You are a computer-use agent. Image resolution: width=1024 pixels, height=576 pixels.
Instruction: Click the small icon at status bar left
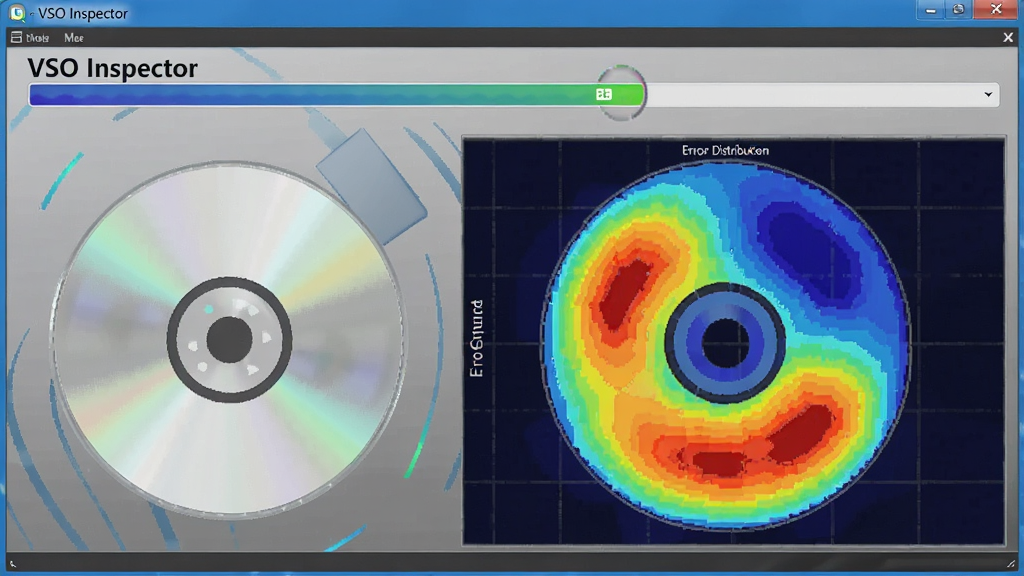click(x=12, y=563)
